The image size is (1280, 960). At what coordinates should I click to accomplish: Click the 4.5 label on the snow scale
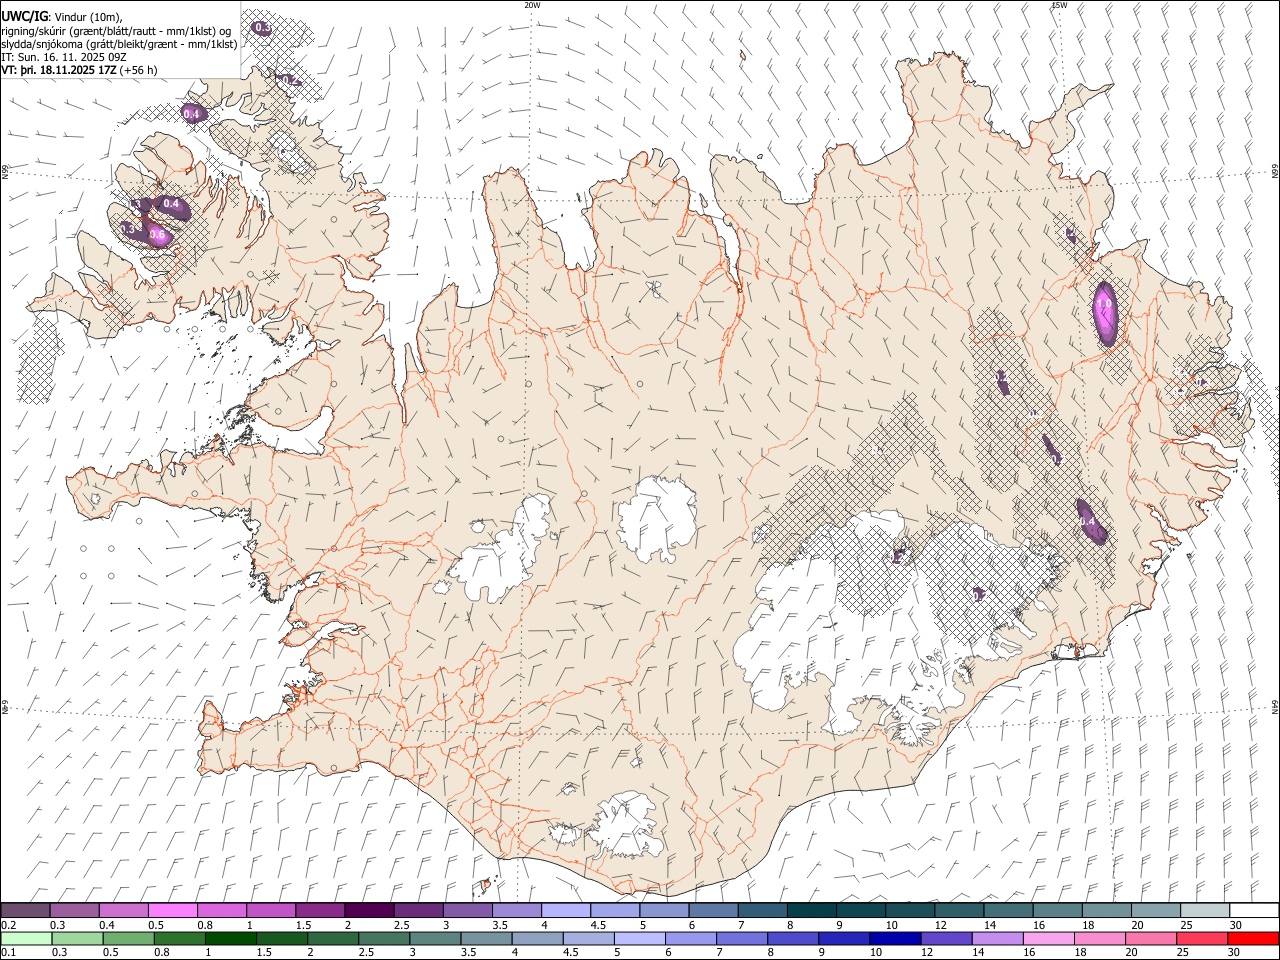pyautogui.click(x=598, y=925)
